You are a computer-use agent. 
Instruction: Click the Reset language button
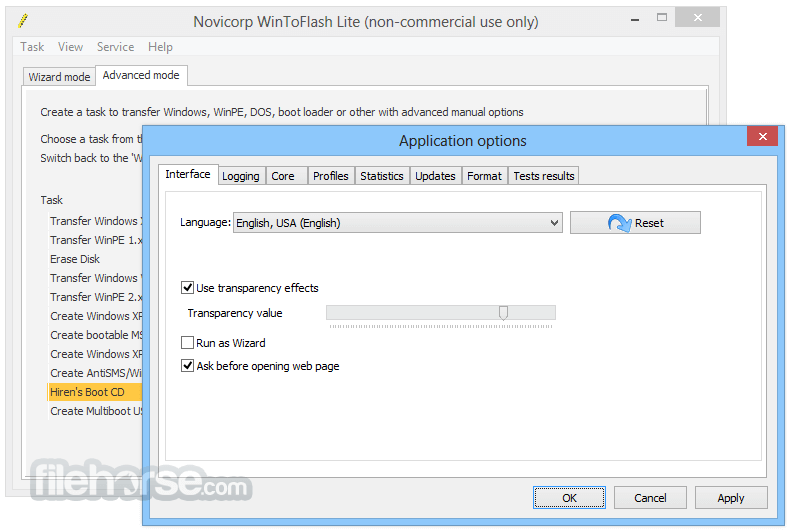click(x=635, y=223)
